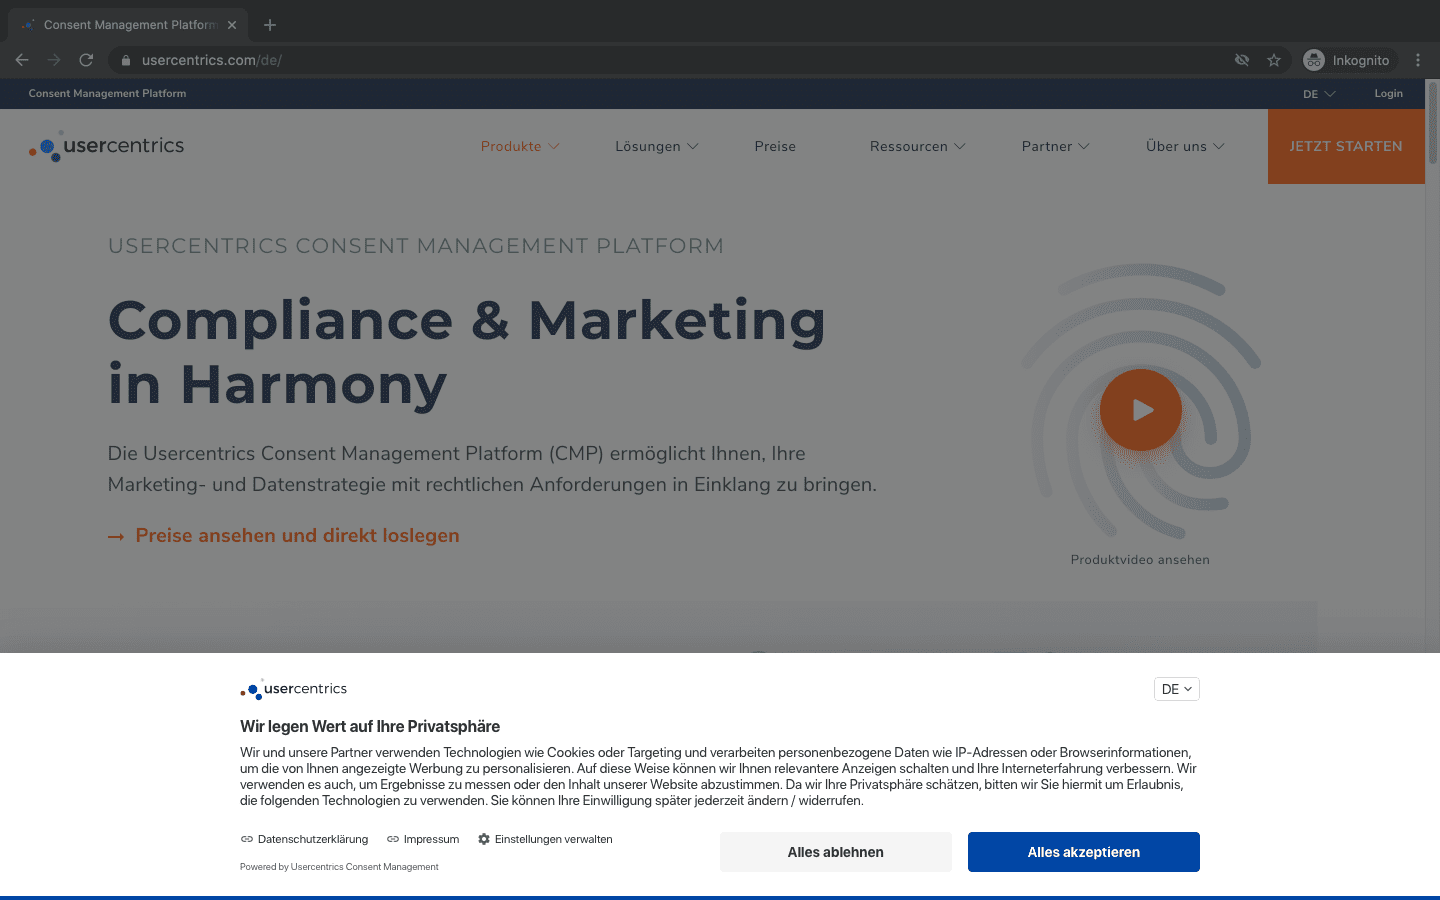The height and width of the screenshot is (900, 1440).
Task: Open the Impressum link
Action: point(431,839)
